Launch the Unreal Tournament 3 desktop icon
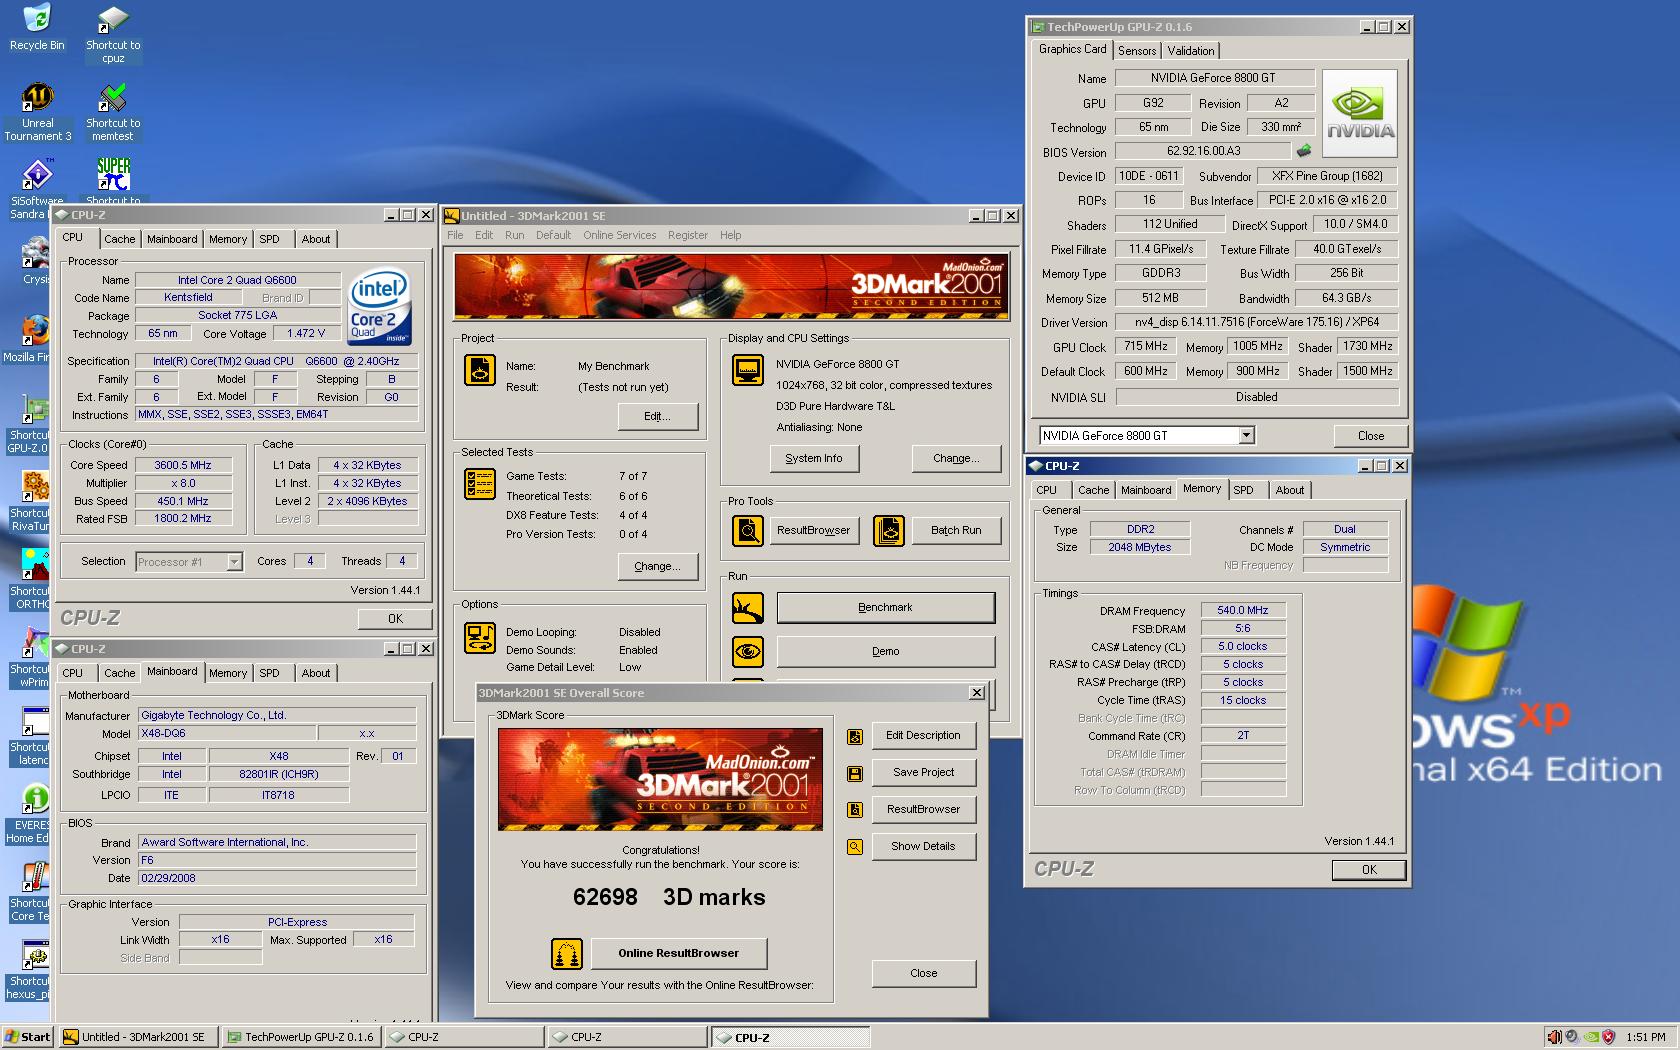1680x1050 pixels. tap(37, 112)
